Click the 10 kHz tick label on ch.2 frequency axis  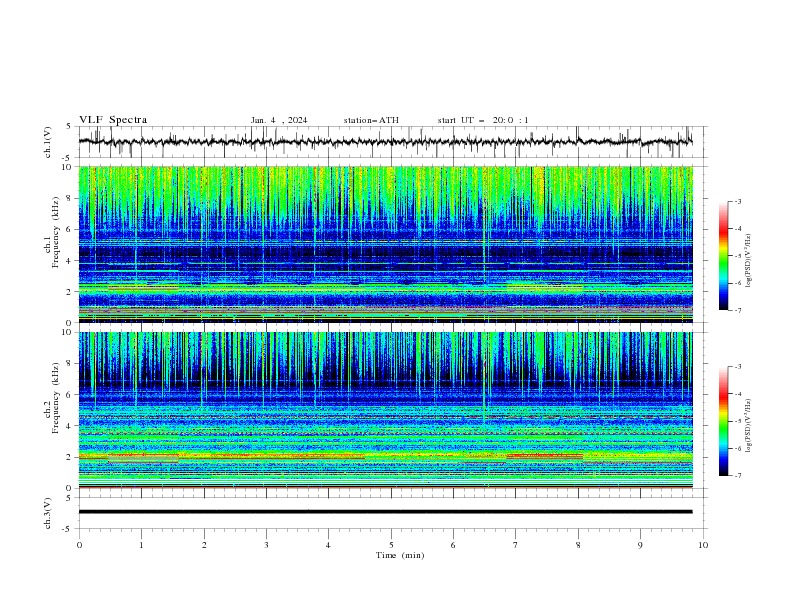(69, 332)
